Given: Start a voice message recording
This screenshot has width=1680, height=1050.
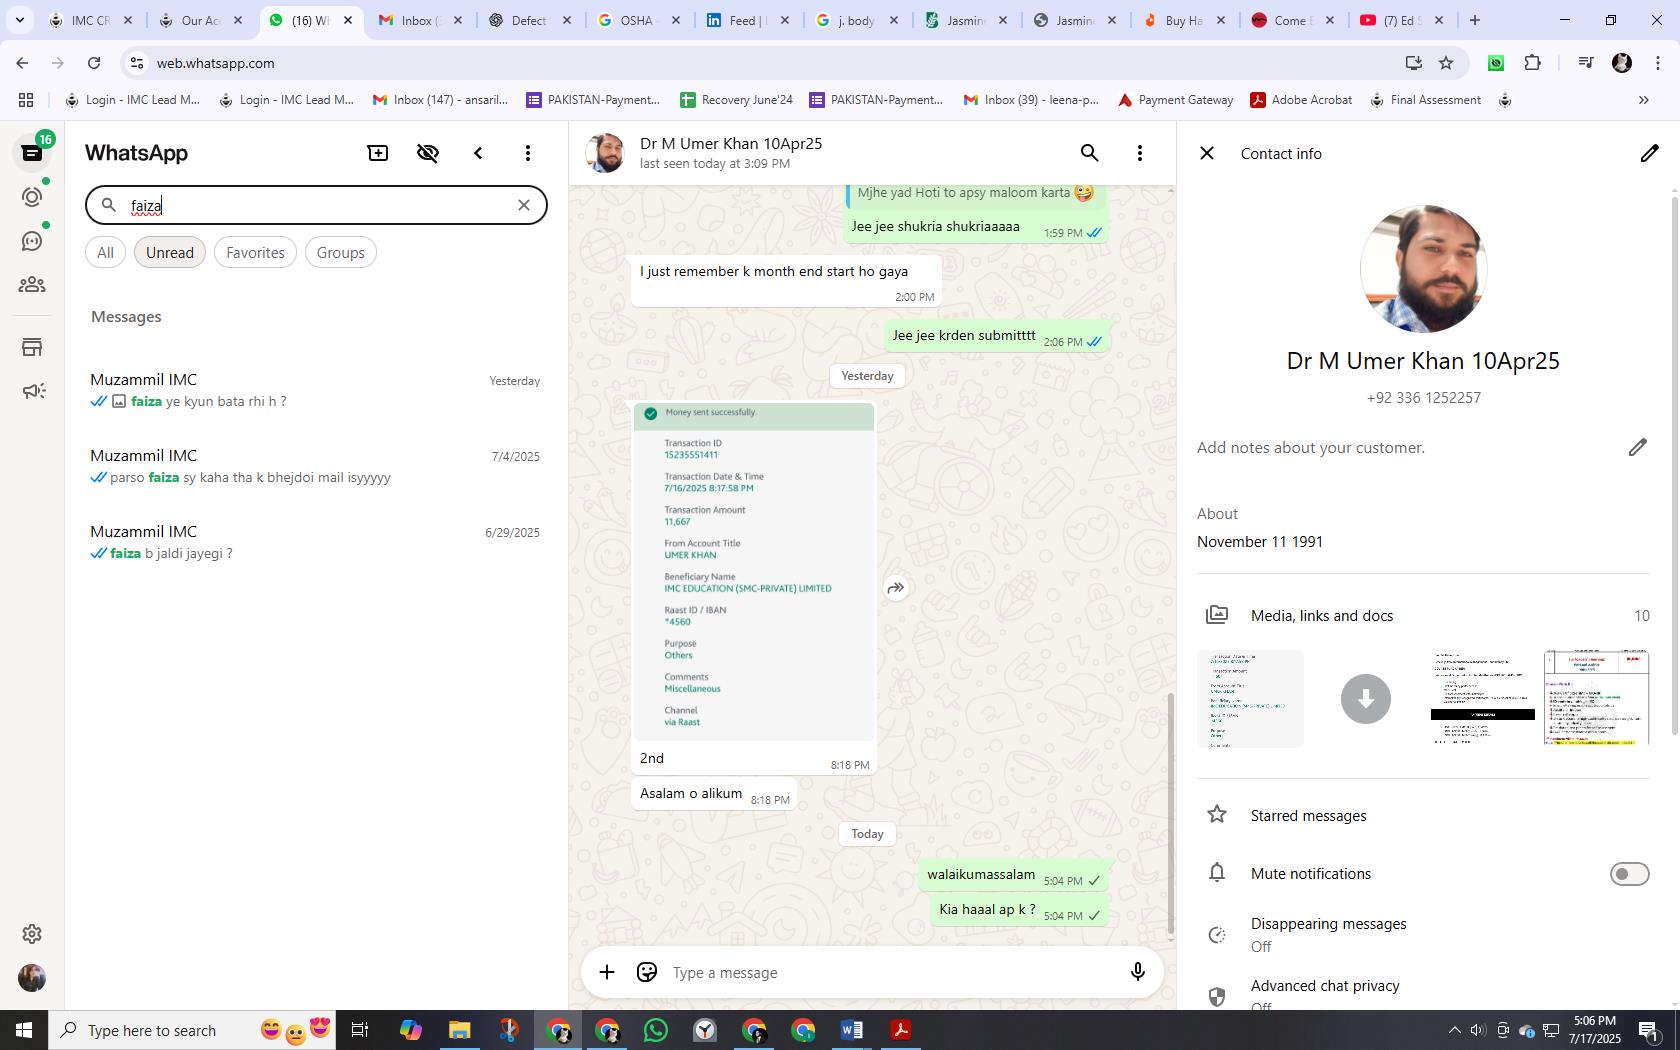Looking at the screenshot, I should [1137, 972].
